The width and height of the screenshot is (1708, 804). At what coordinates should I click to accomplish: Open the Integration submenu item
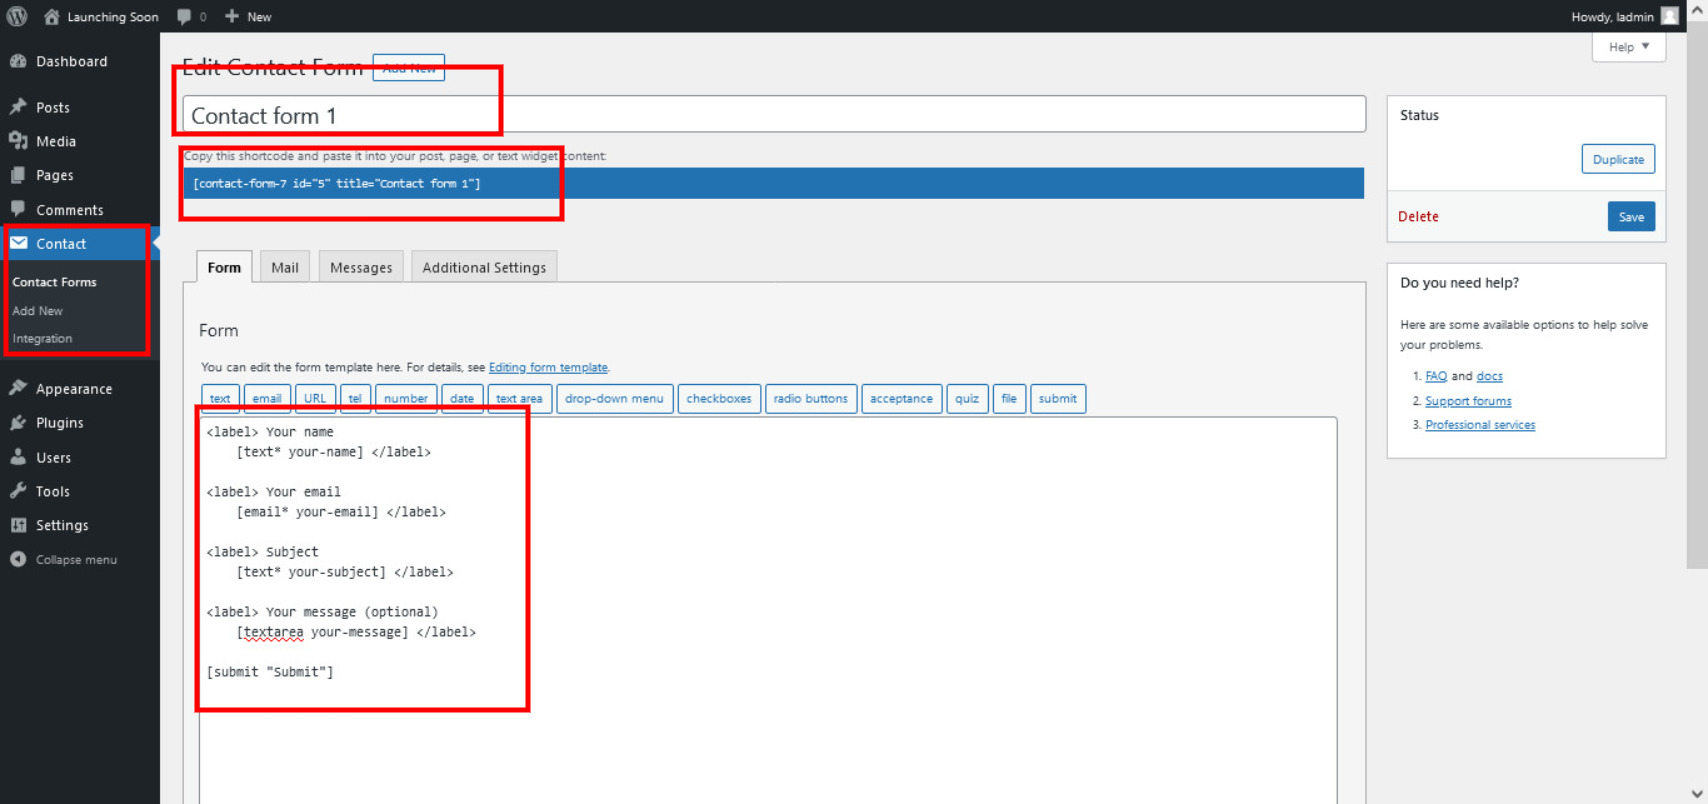[x=42, y=338]
